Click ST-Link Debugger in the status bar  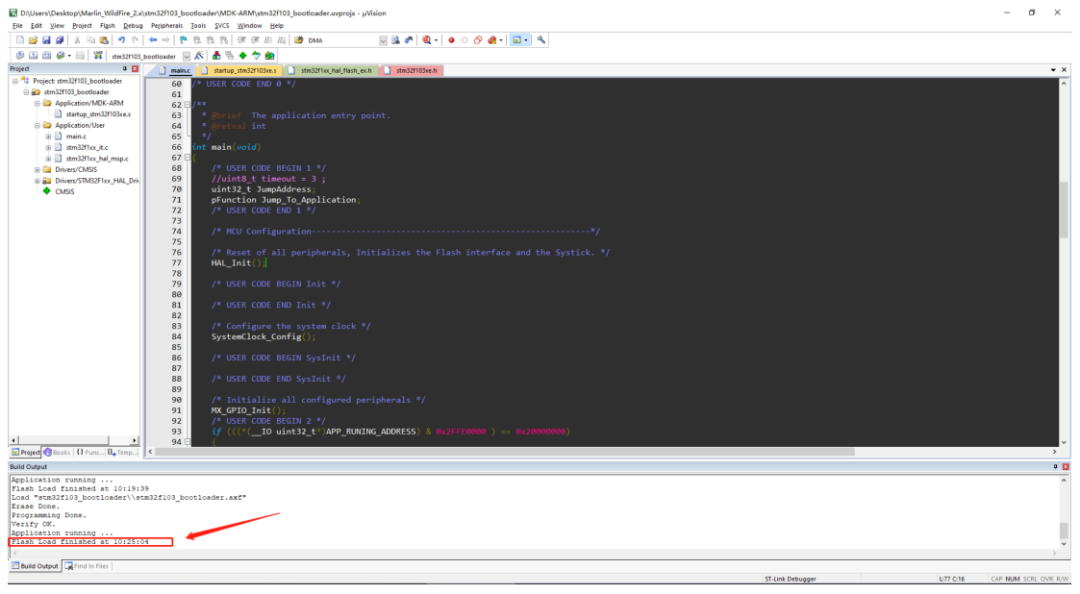pyautogui.click(x=790, y=579)
